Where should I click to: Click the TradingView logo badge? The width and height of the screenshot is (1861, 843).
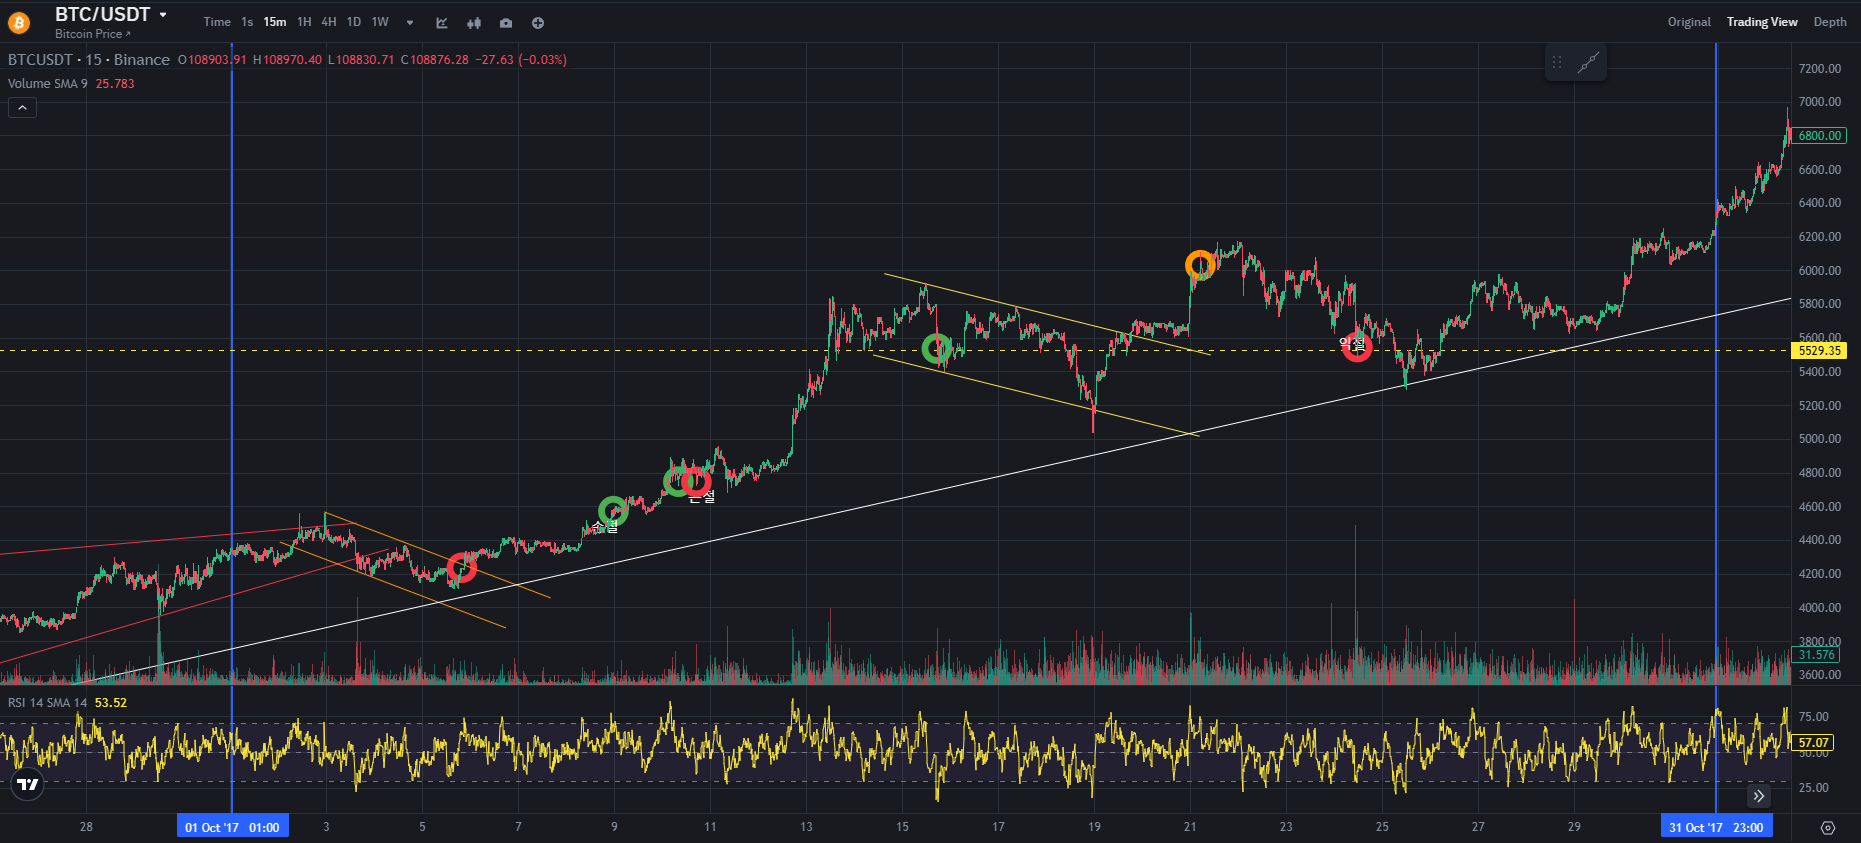[28, 785]
